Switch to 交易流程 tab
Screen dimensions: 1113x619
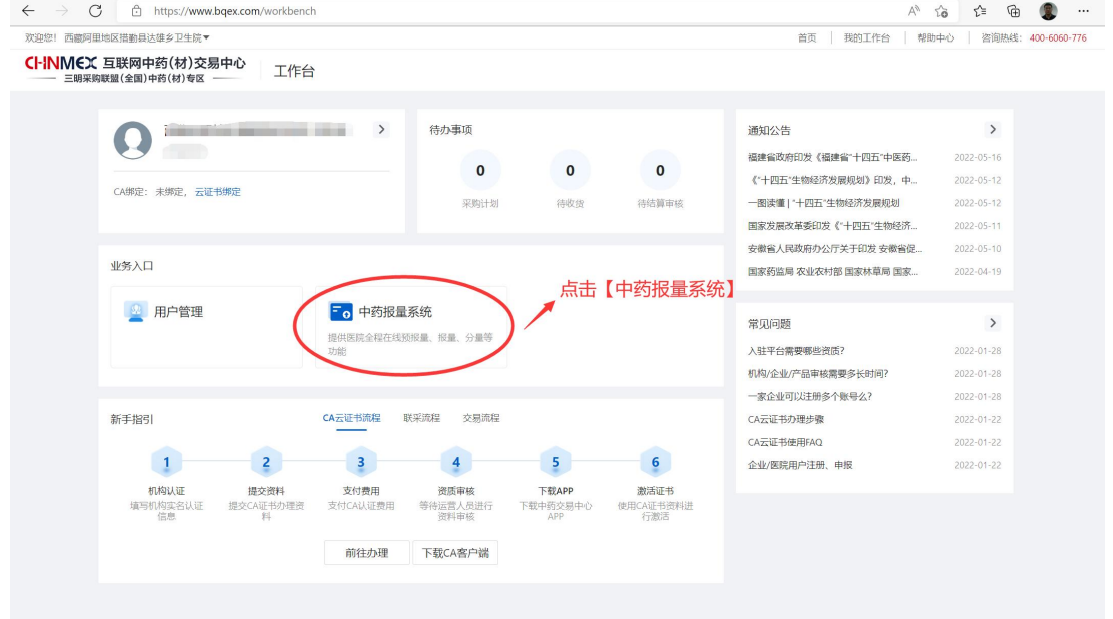click(481, 418)
